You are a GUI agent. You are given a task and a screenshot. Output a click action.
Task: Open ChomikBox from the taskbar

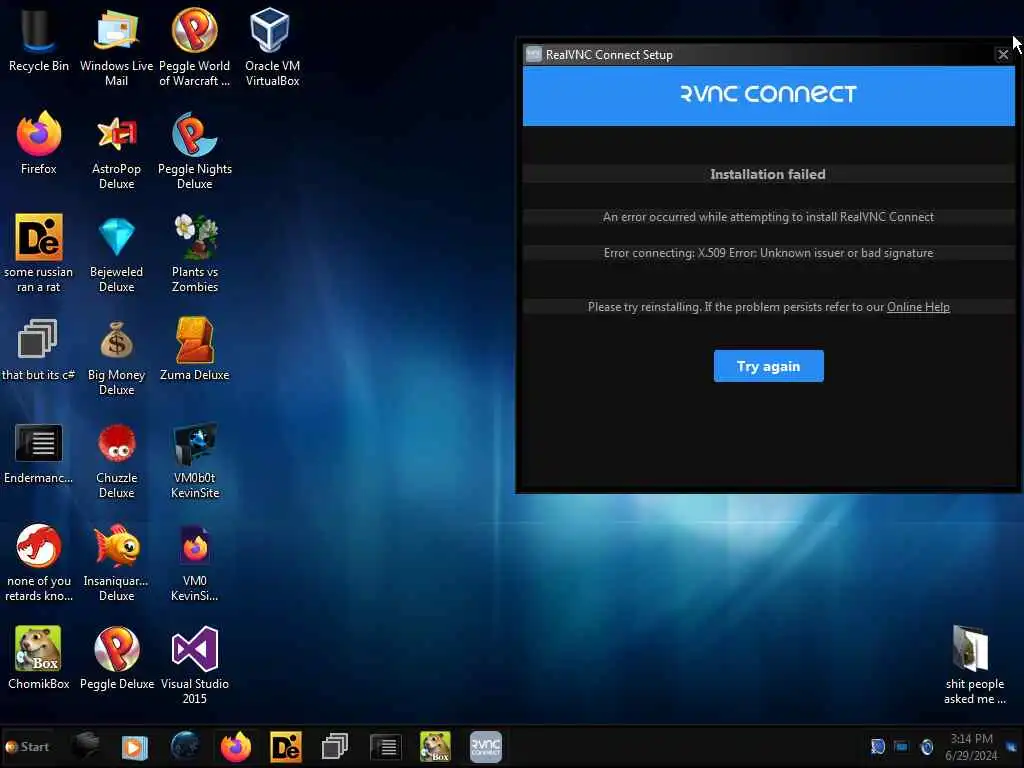[436, 746]
